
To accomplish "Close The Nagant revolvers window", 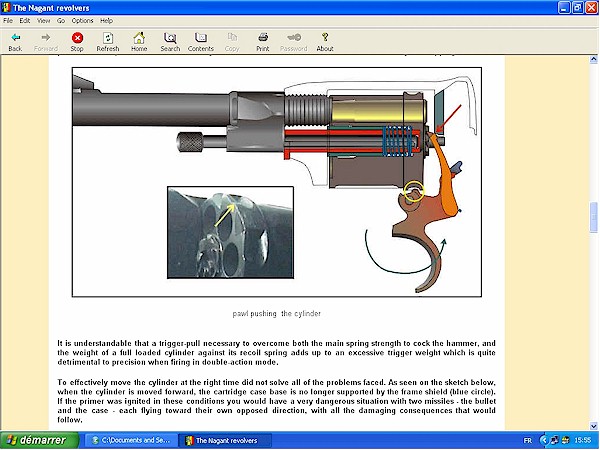I will point(591,7).
